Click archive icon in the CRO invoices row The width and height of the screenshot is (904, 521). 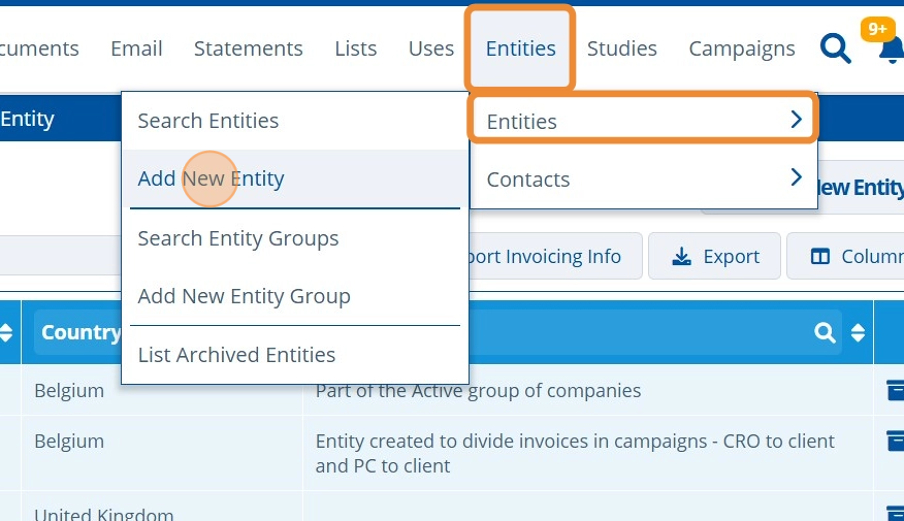(895, 441)
